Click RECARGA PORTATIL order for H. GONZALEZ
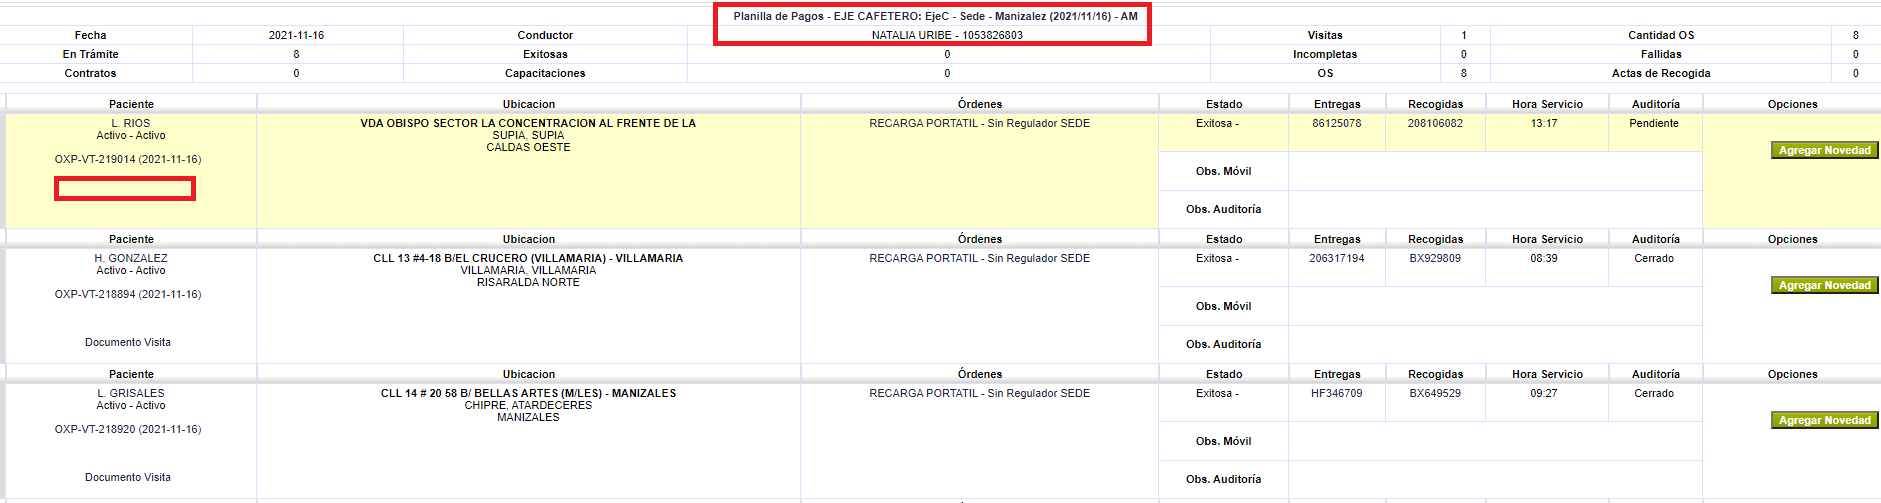Screen dimensions: 1881x503 click(979, 258)
